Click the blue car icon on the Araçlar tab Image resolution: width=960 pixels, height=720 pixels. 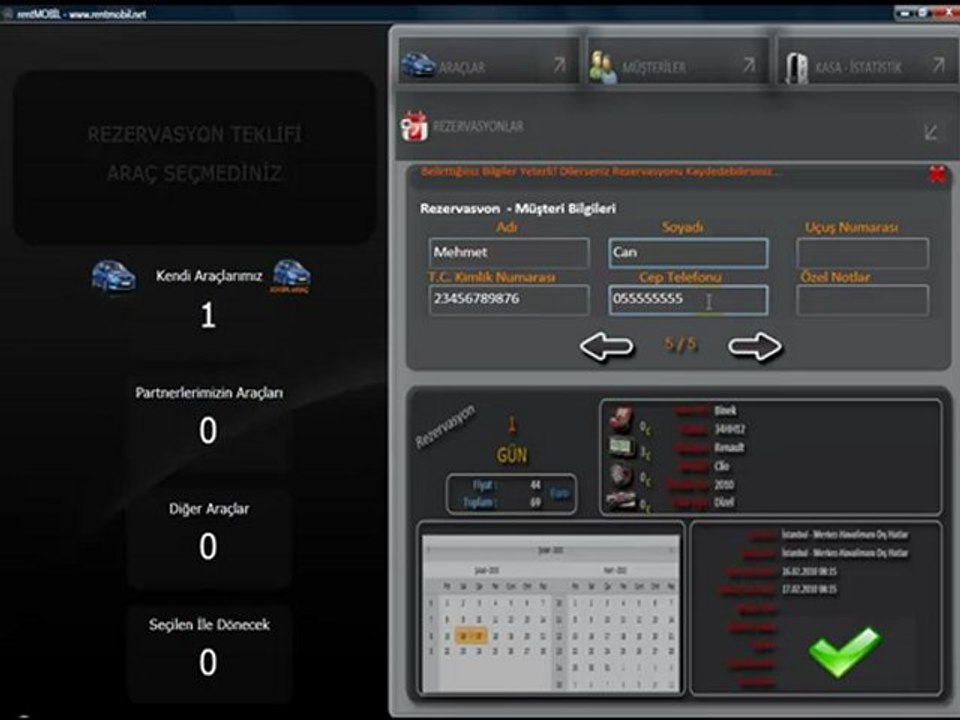click(418, 64)
